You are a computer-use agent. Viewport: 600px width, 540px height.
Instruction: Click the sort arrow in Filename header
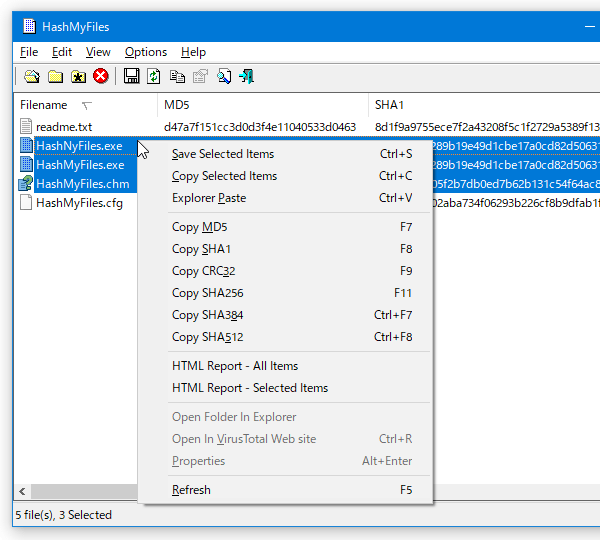coord(87,105)
